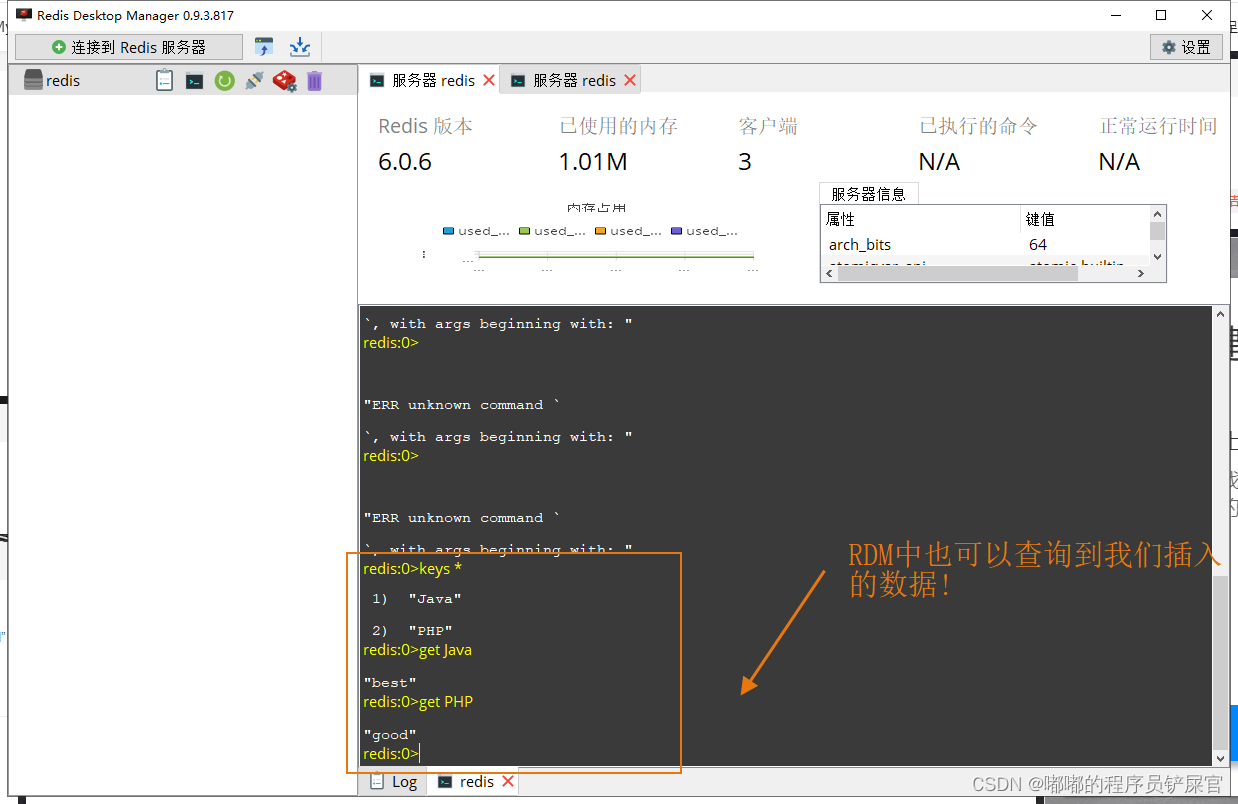Close the Redis Desktop Manager window
This screenshot has height=804, width=1238.
pos(1207,15)
